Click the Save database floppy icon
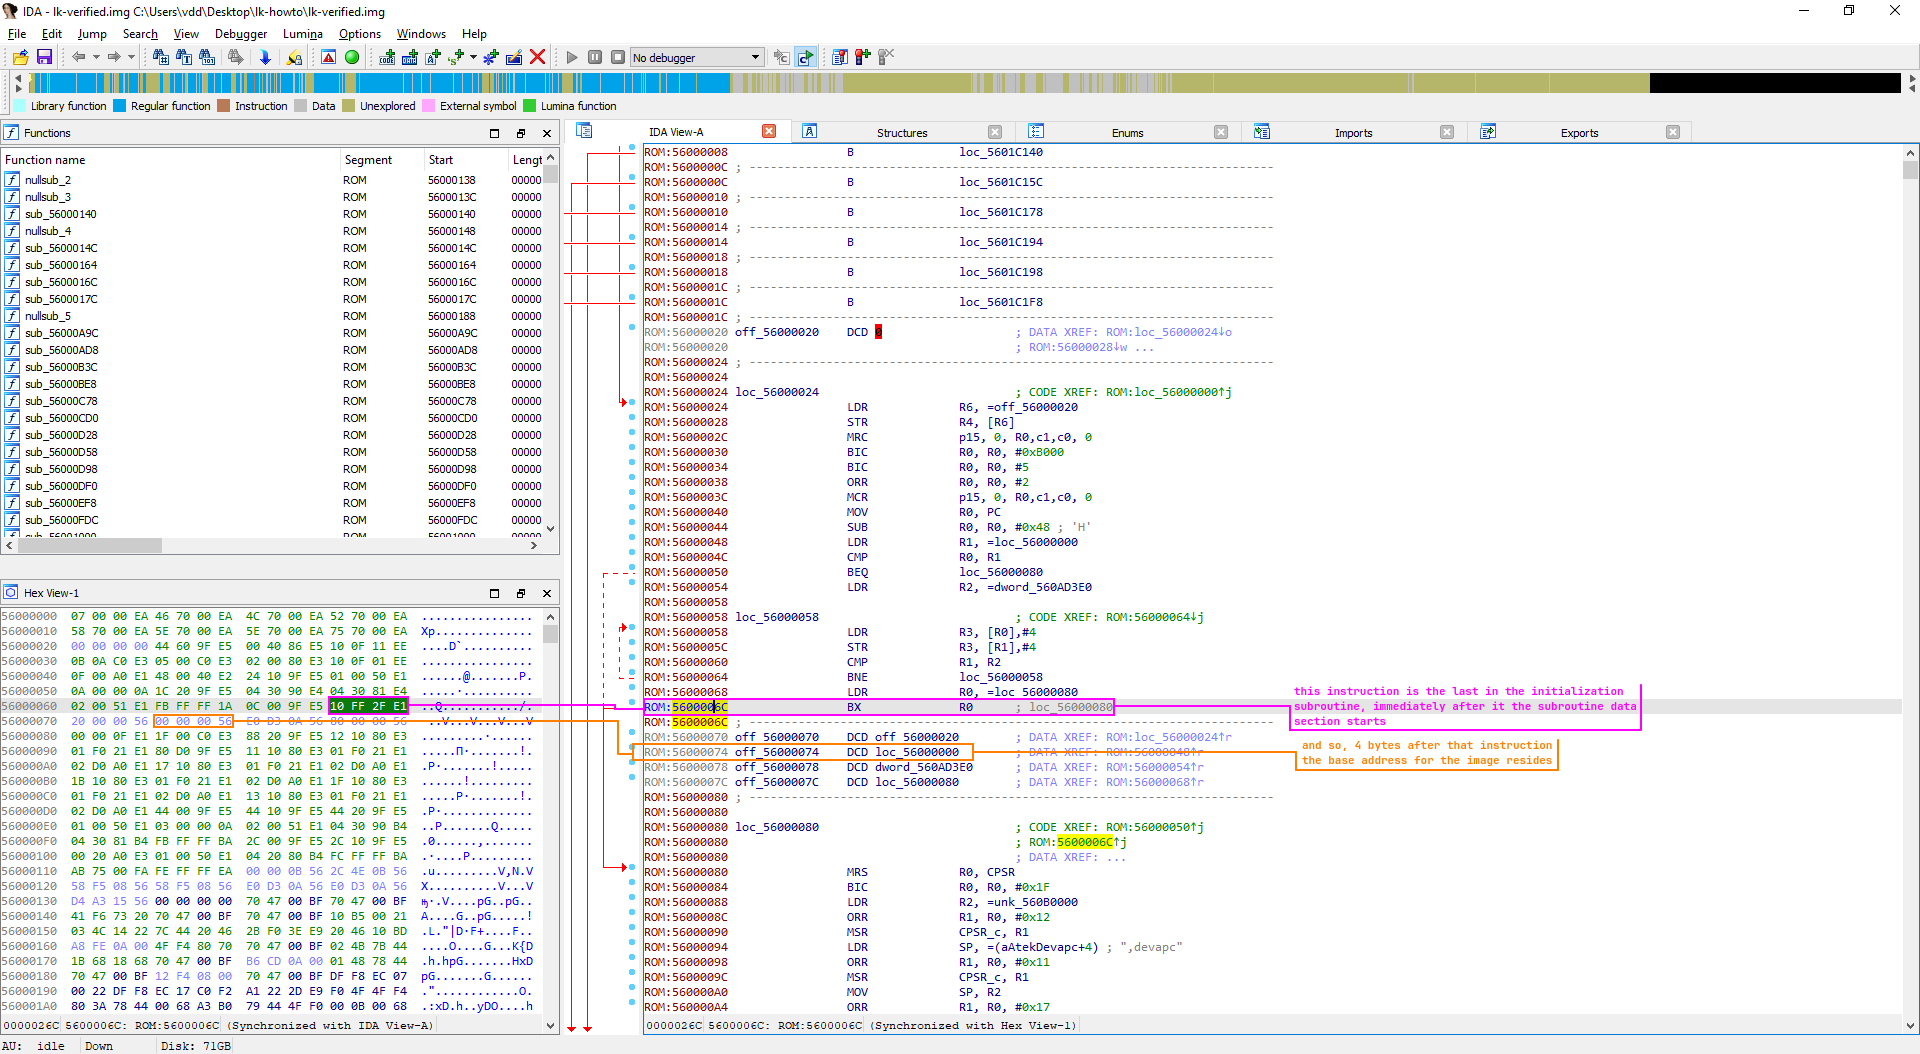Viewport: 1920px width, 1054px height. point(44,57)
